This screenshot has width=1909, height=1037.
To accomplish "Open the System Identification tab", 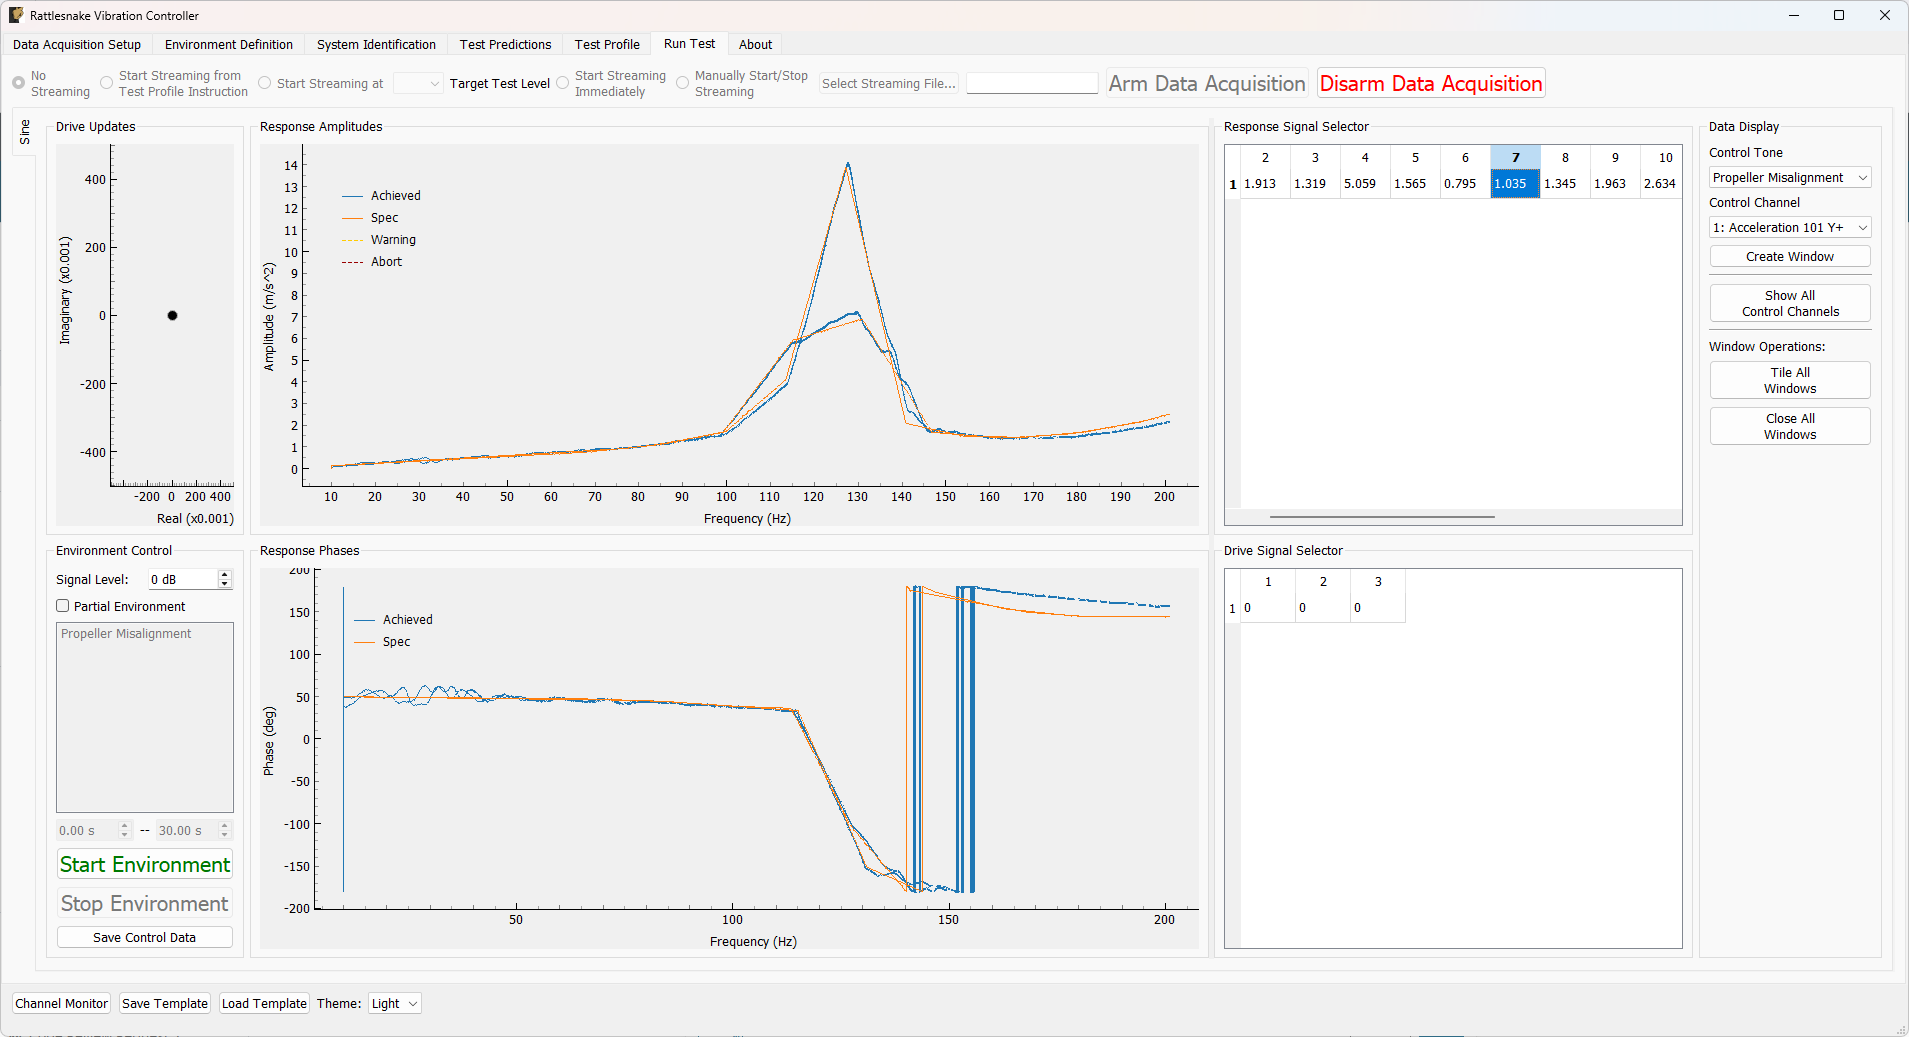I will 376,45.
